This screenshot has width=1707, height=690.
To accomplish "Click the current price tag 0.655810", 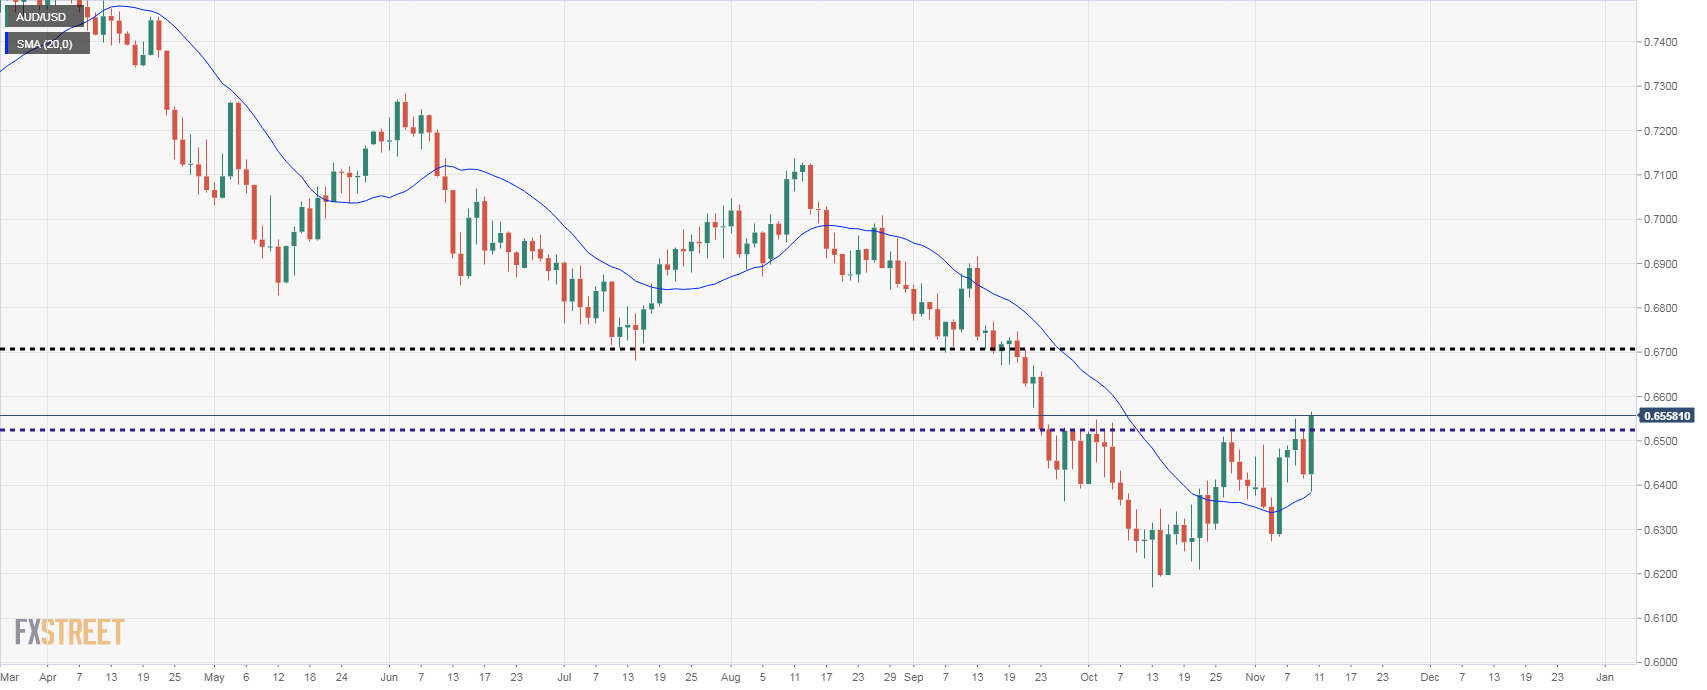I will click(x=1667, y=416).
